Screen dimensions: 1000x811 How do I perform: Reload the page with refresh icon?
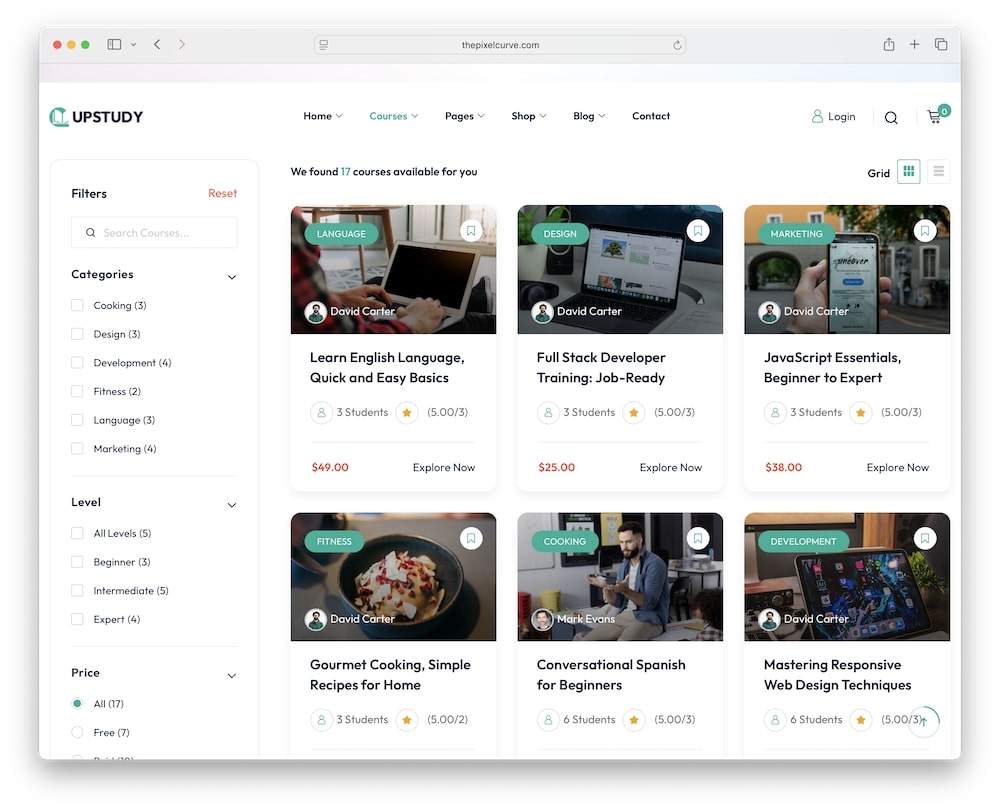(677, 45)
